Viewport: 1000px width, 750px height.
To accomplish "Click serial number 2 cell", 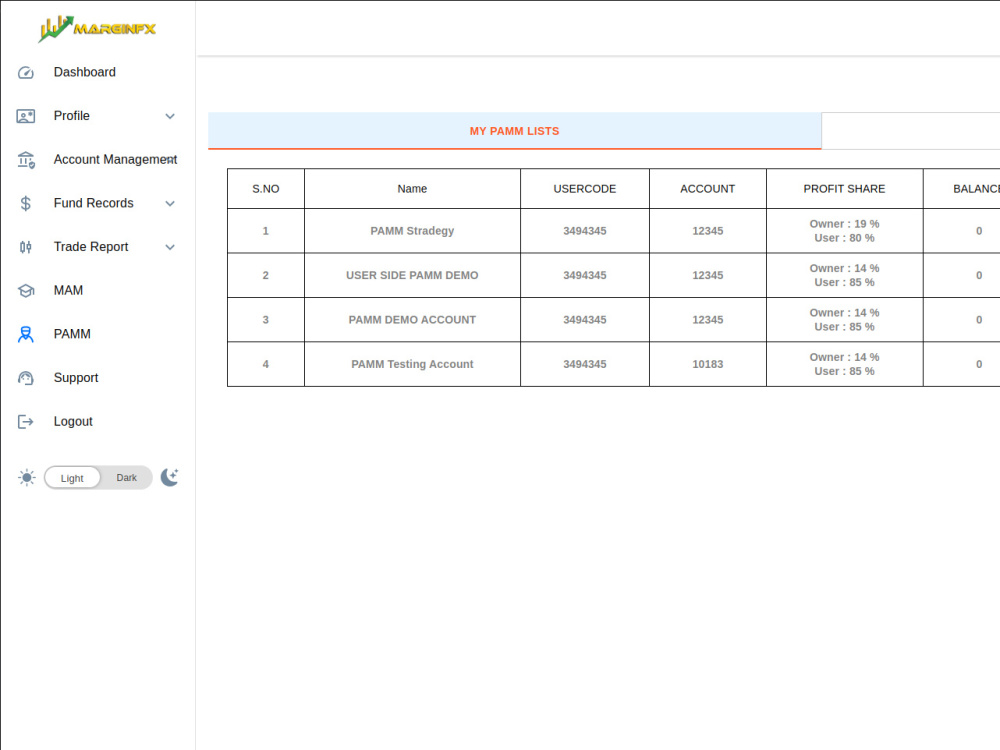I will 266,276.
